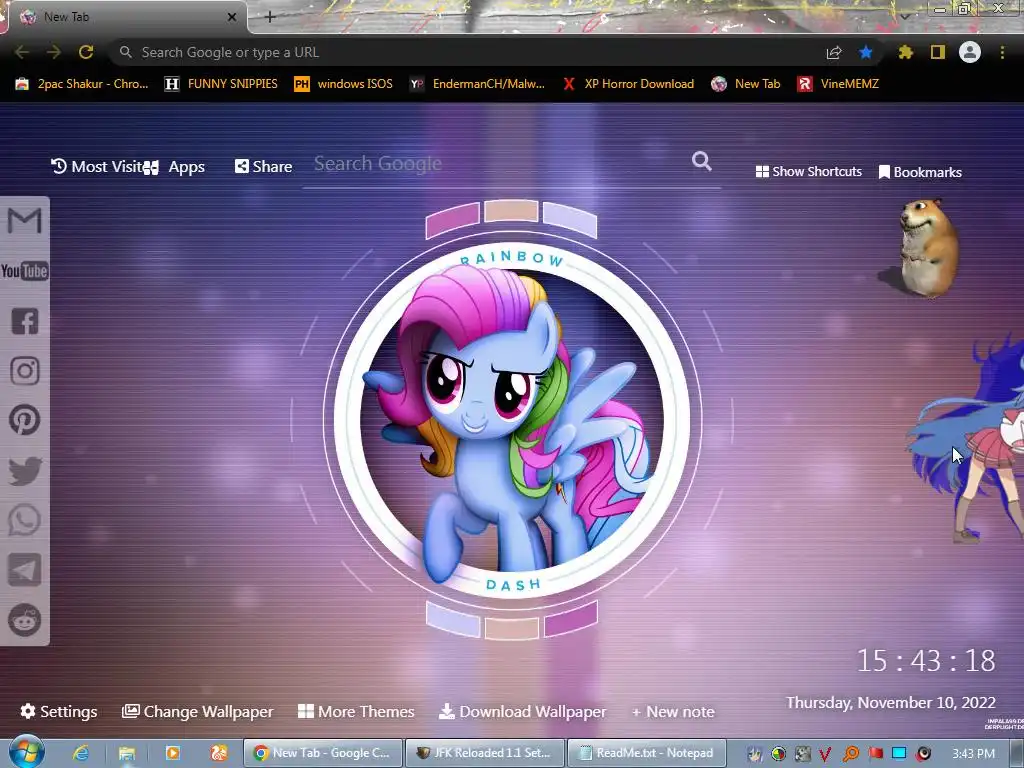Click the orange magnifier tray icon
1024x768 pixels.
(851, 754)
